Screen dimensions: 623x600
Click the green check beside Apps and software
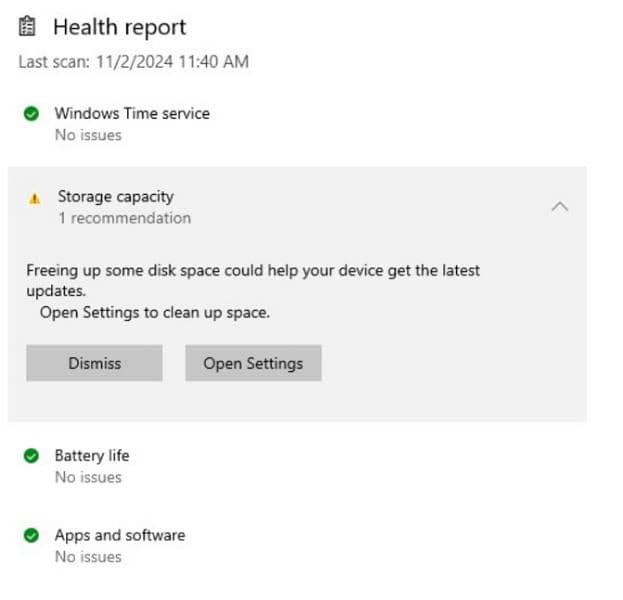(31, 536)
